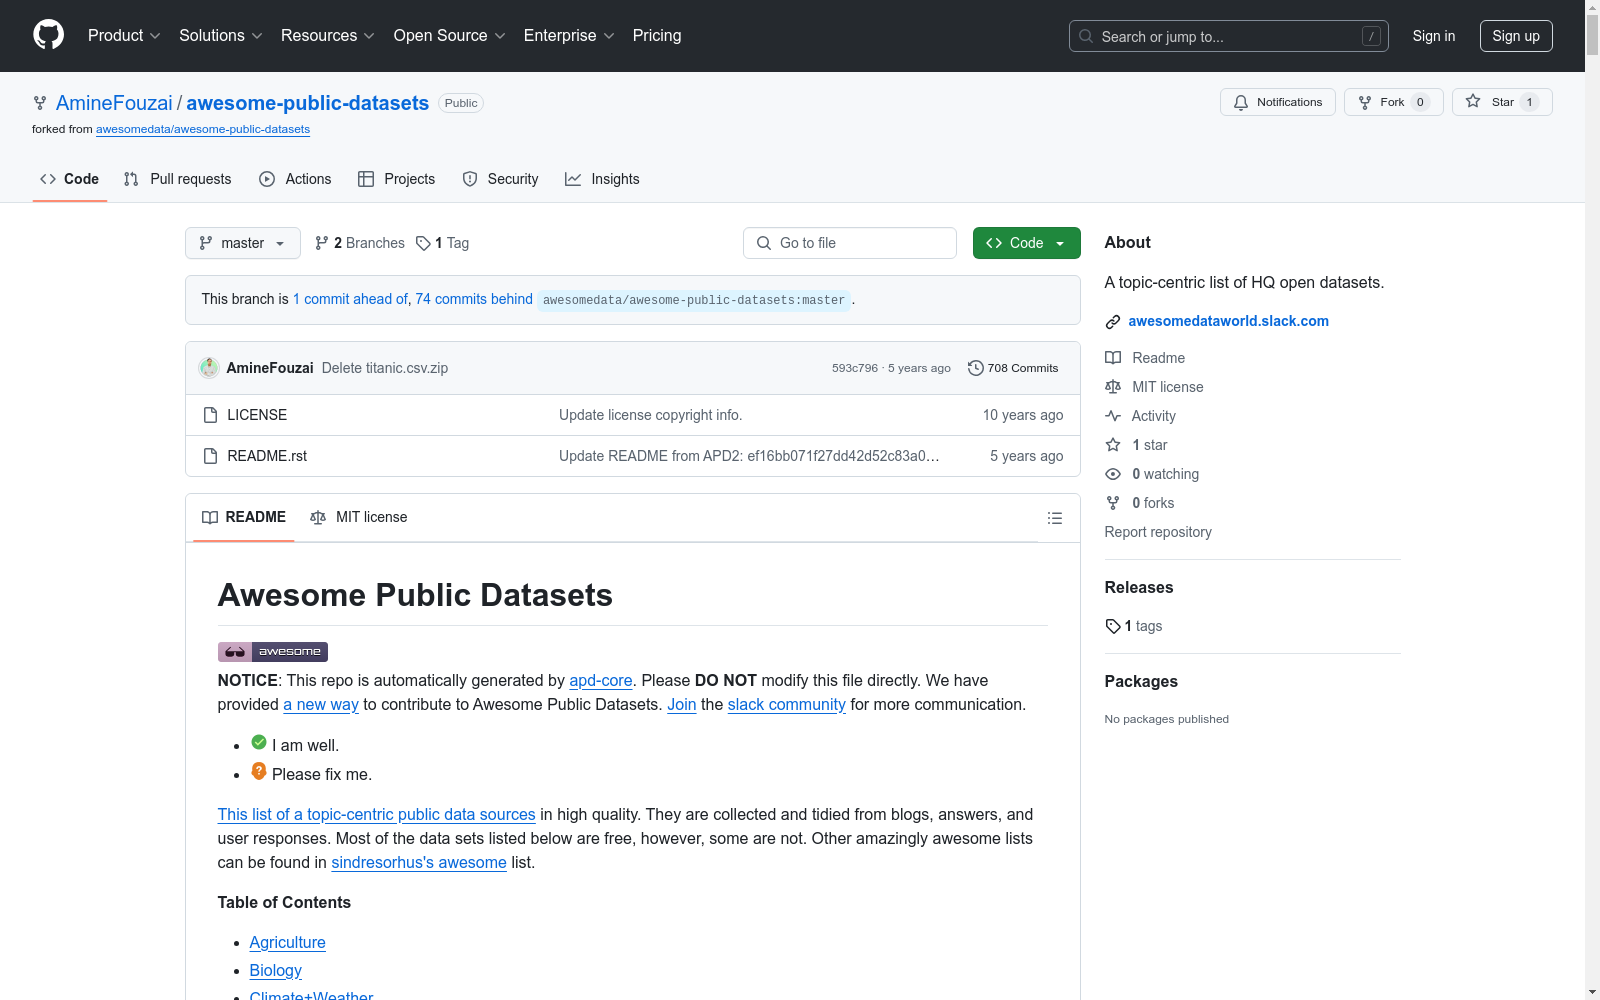Screen dimensions: 1600x1000
Task: Open the README.rst file
Action: pyautogui.click(x=267, y=456)
